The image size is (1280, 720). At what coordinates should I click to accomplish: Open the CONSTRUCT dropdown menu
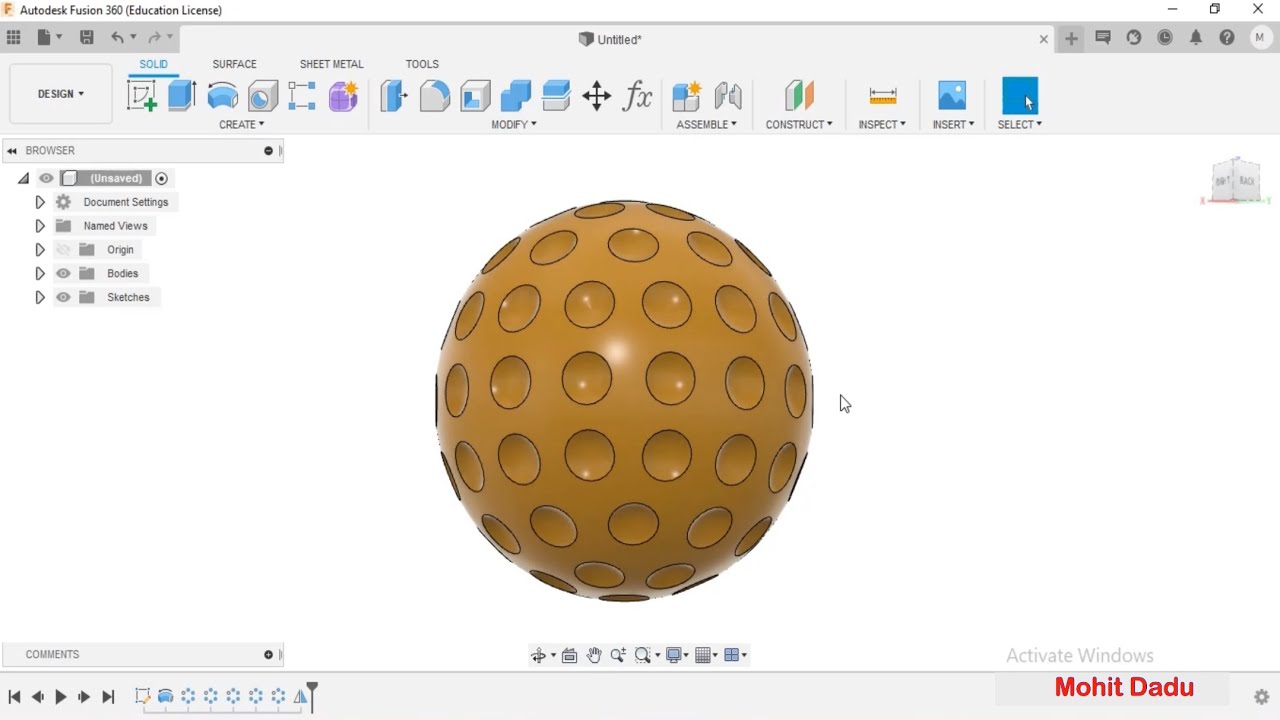tap(799, 124)
